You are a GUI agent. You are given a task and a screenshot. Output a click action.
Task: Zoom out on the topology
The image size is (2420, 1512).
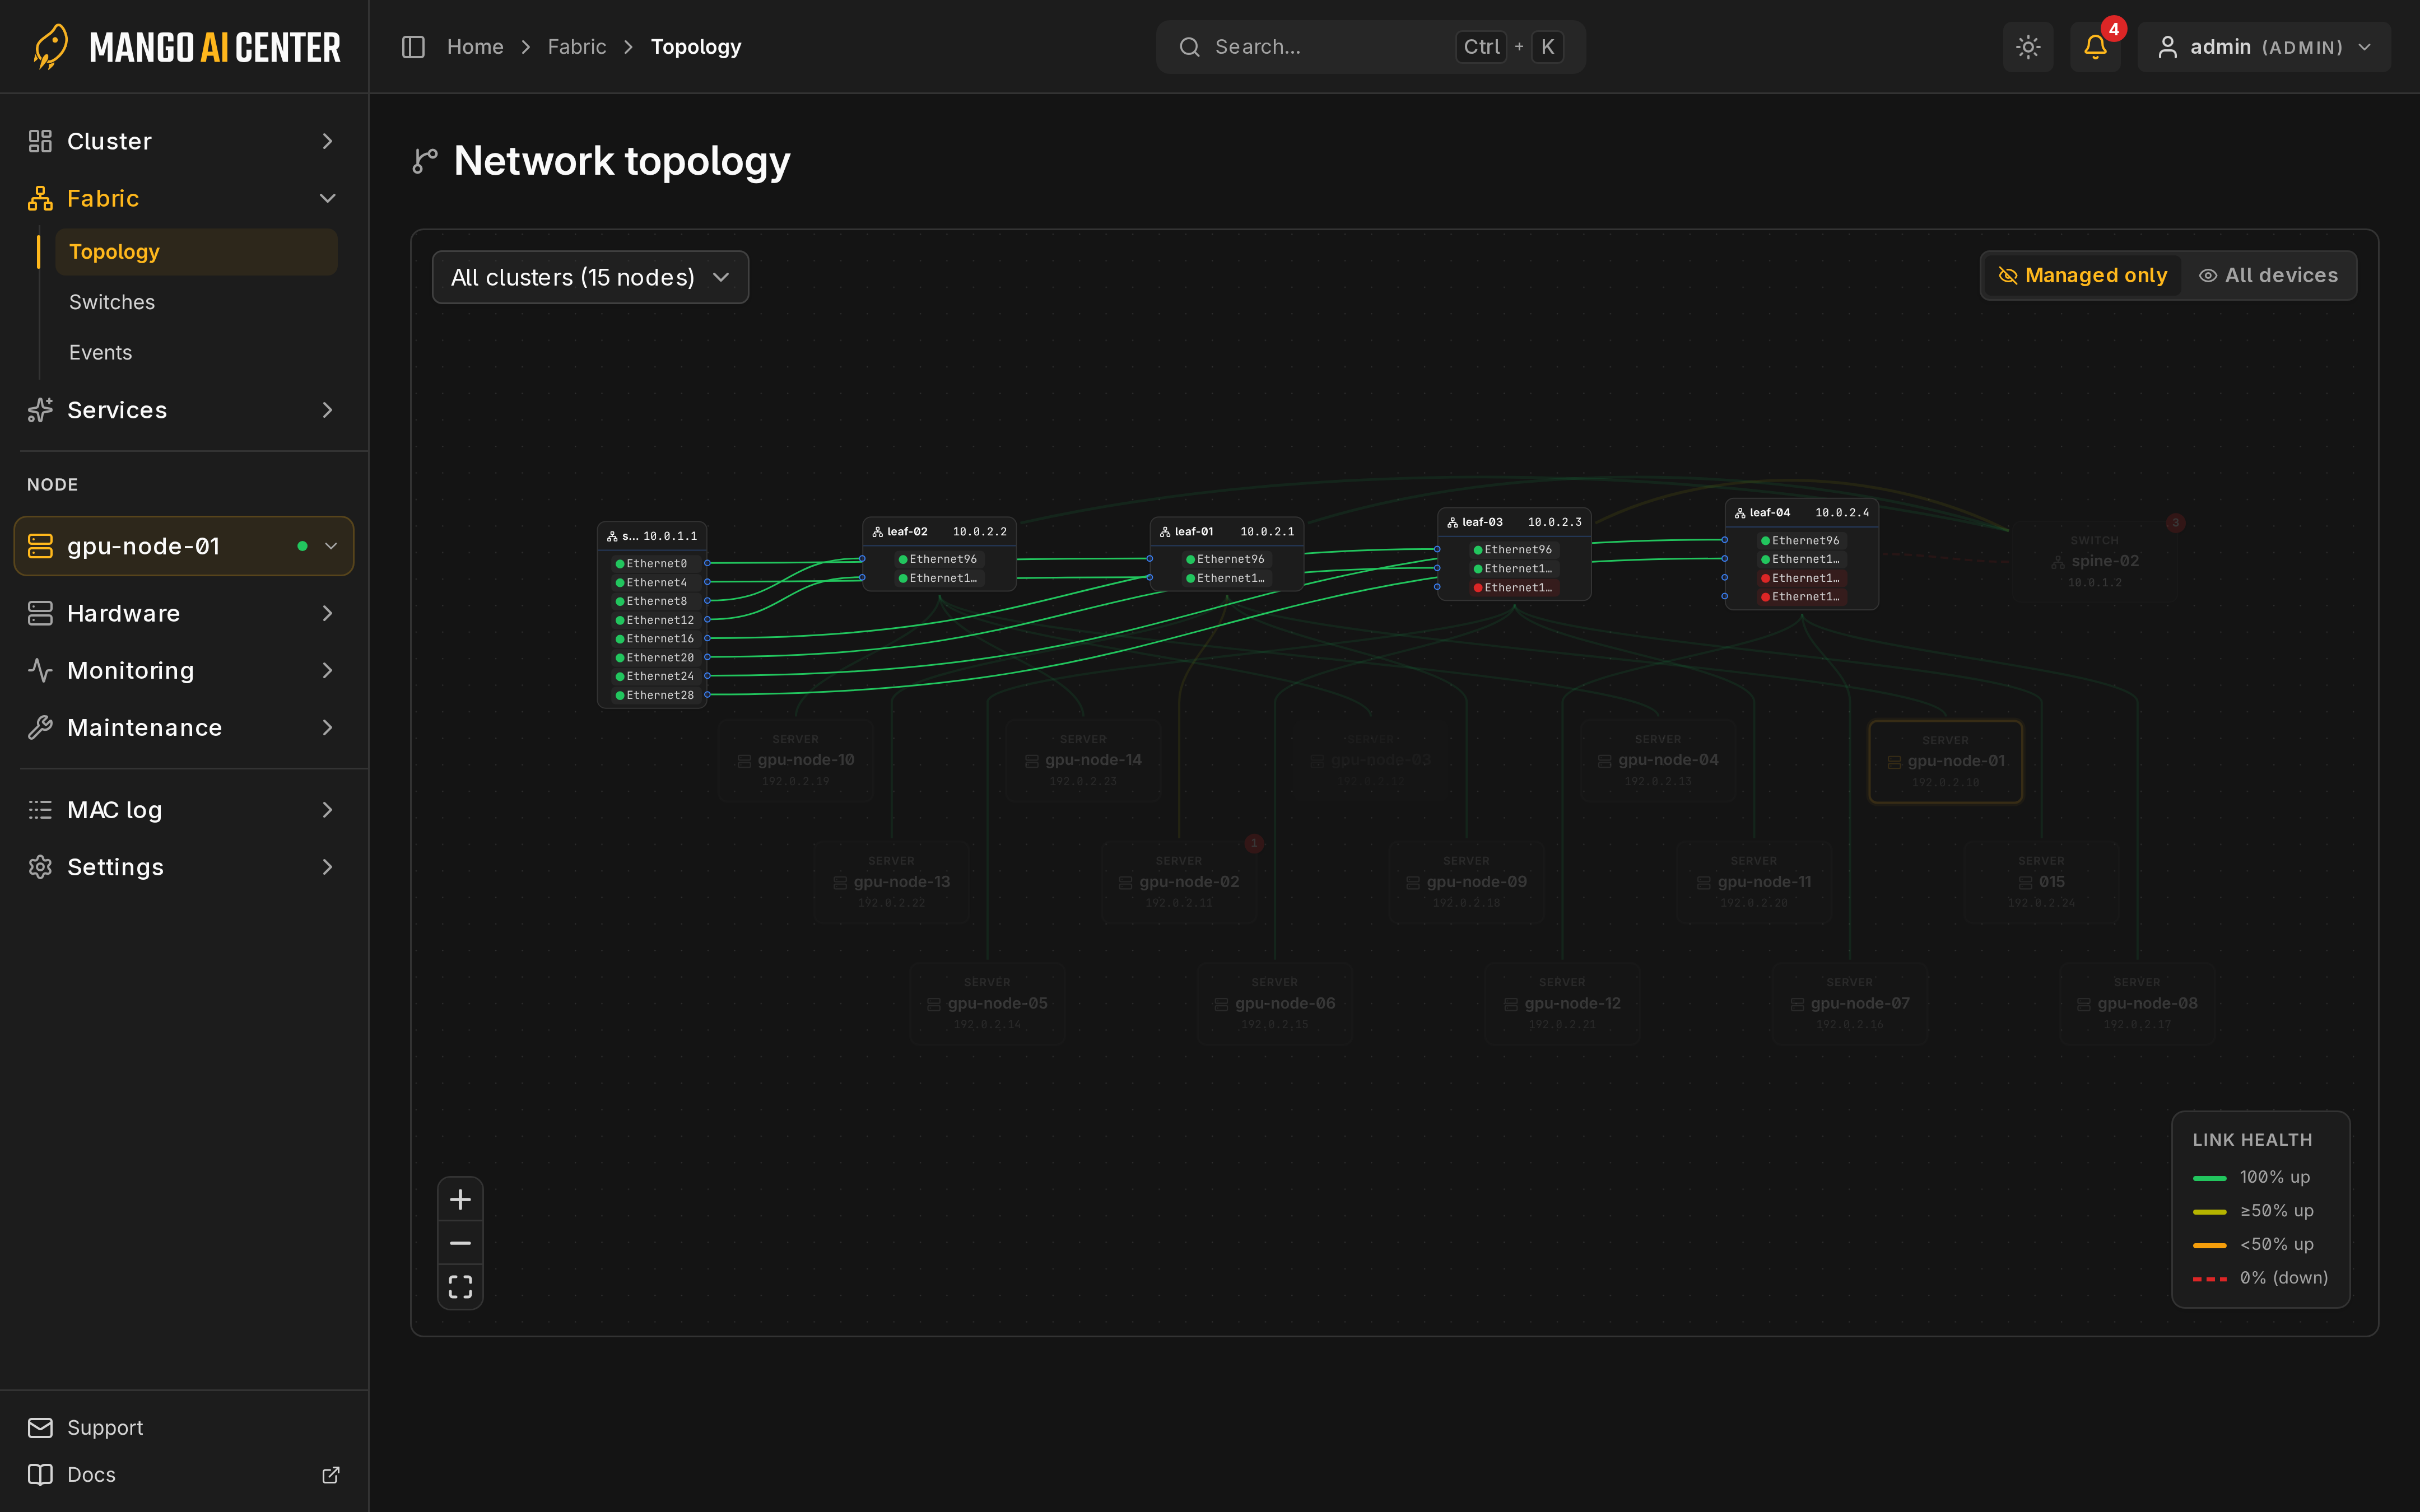(x=460, y=1243)
